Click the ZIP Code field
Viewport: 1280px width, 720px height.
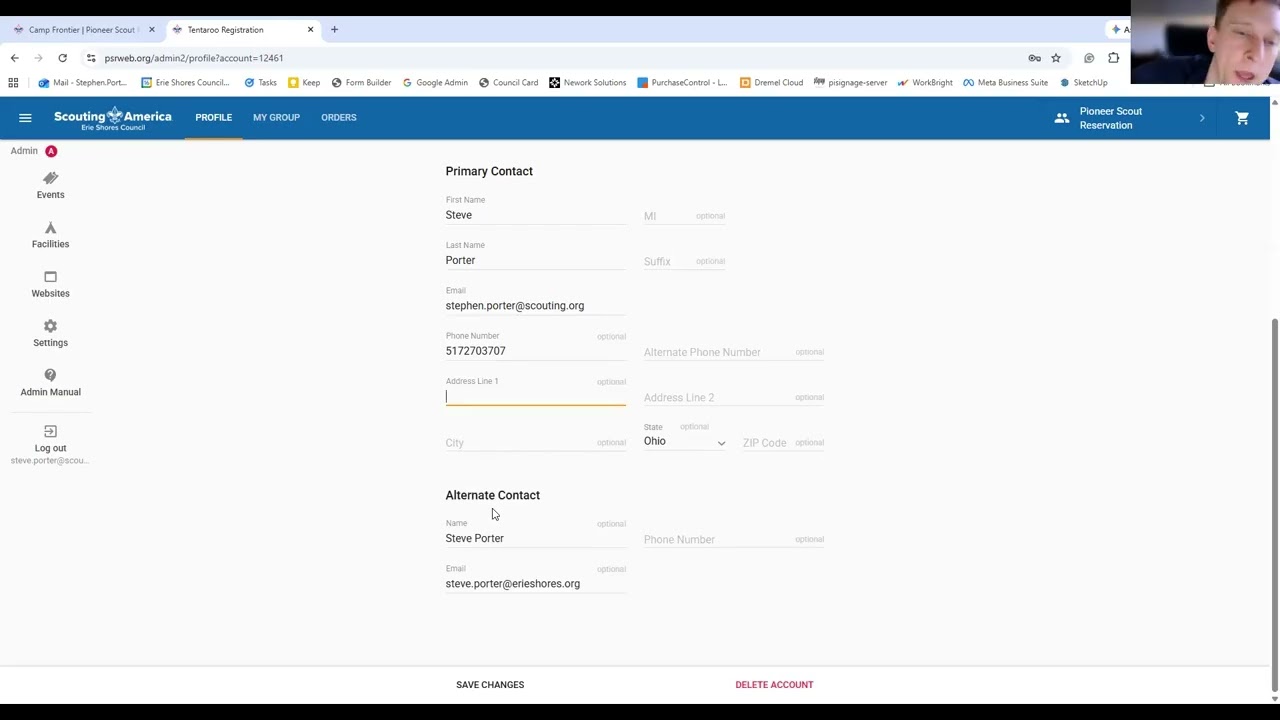783,442
